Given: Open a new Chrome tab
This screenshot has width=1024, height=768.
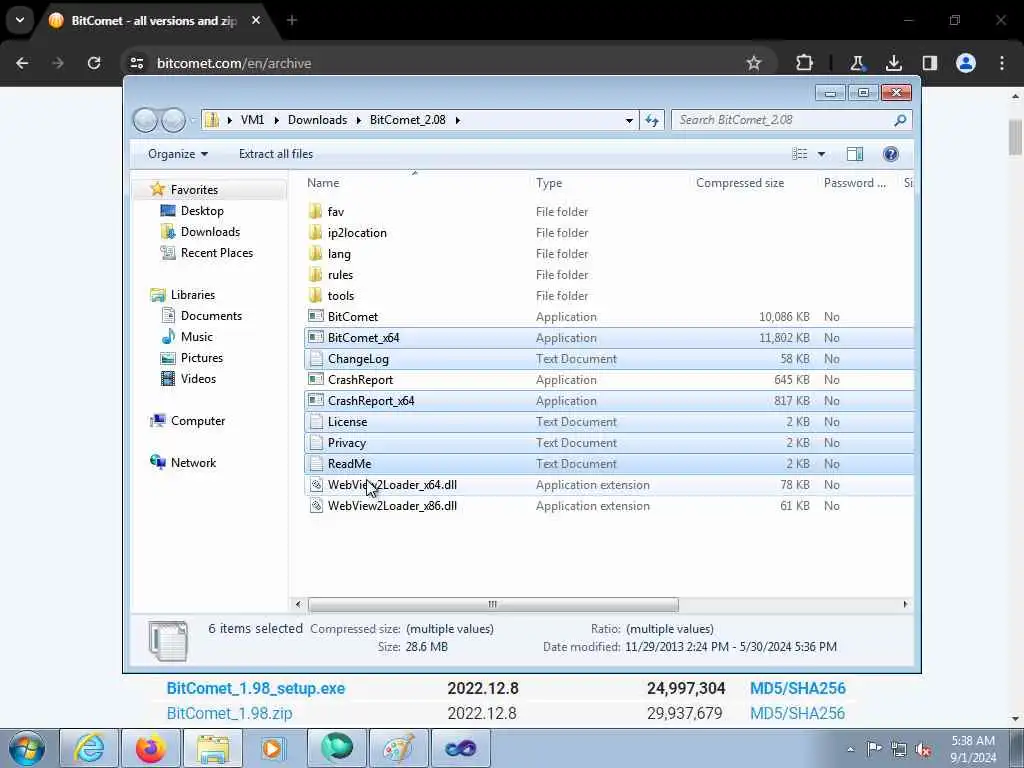Looking at the screenshot, I should [x=292, y=20].
